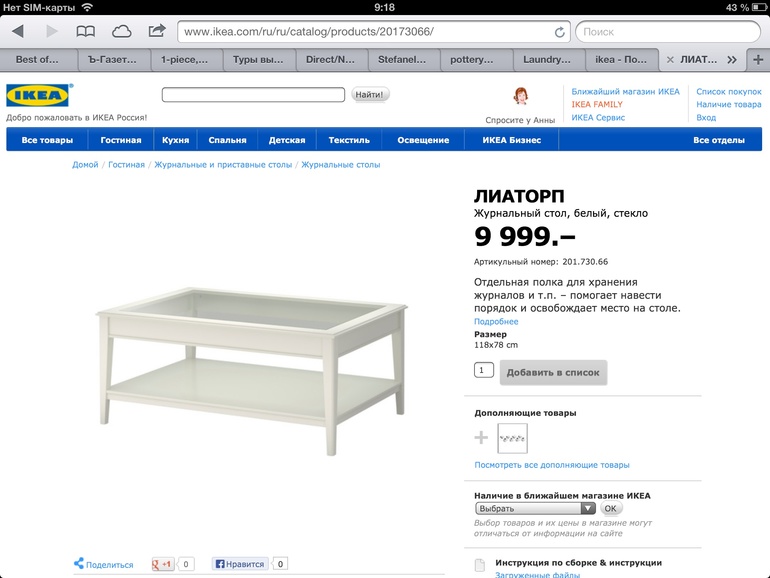This screenshot has height=578, width=770.
Task: Open the Подробнее link
Action: [x=496, y=321]
